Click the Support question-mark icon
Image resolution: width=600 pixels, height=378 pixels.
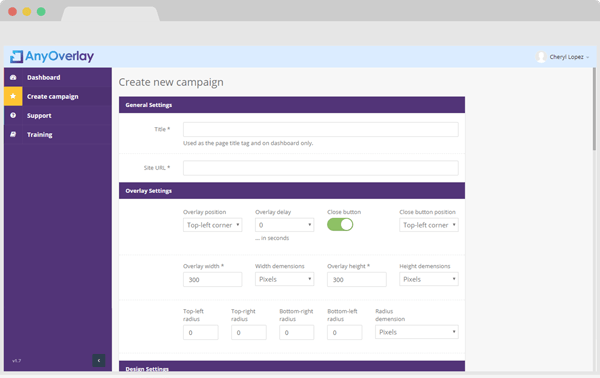point(13,115)
